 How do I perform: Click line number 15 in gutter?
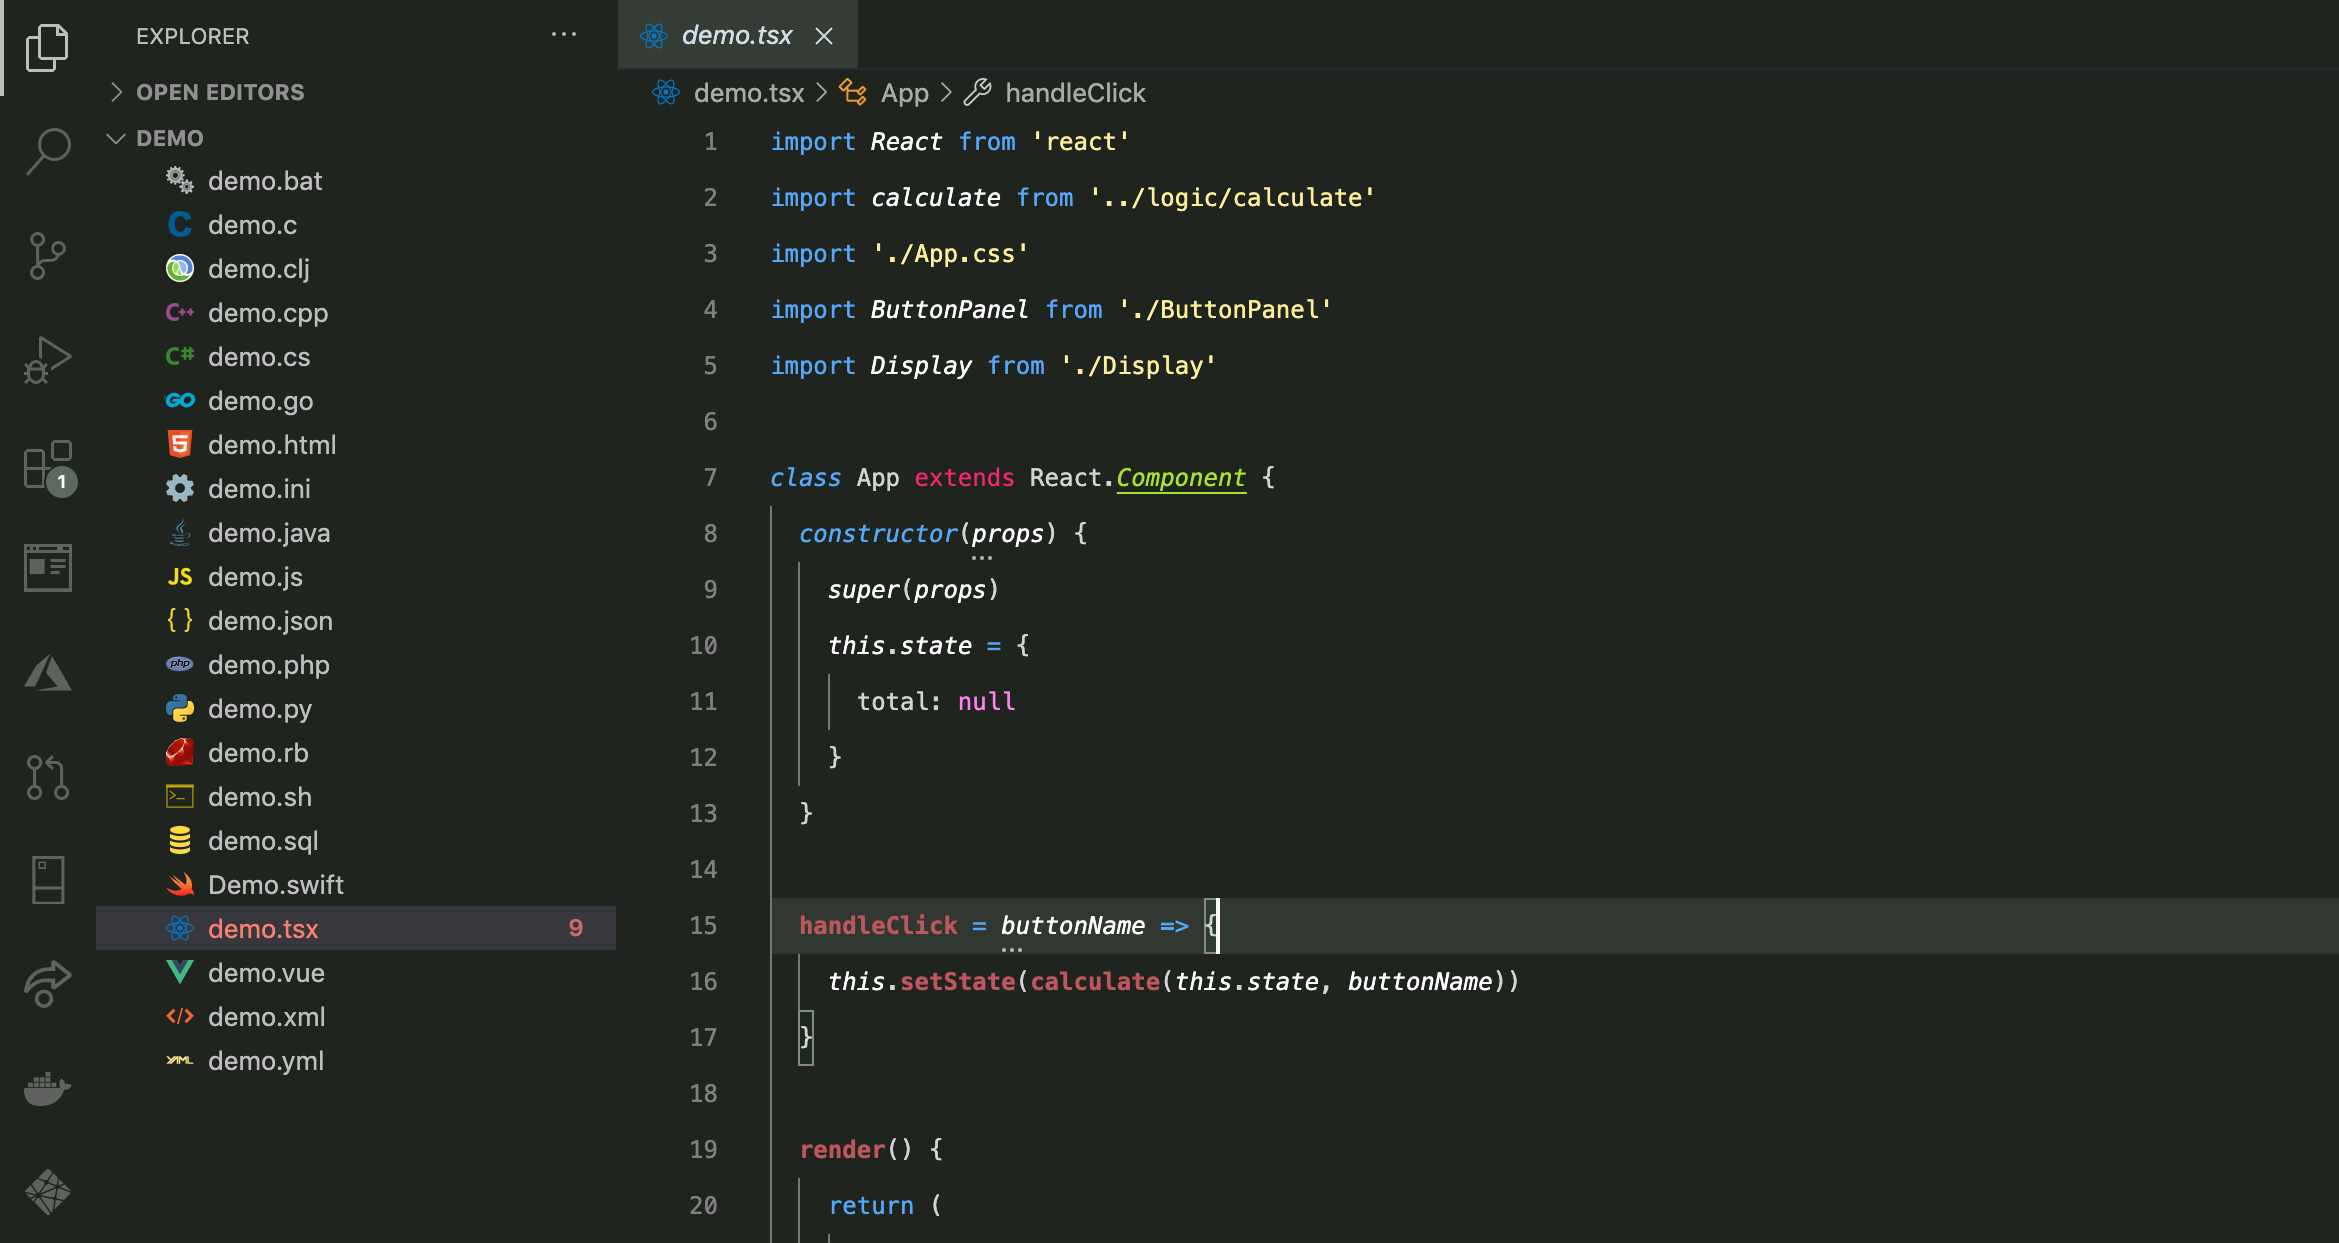[x=703, y=926]
